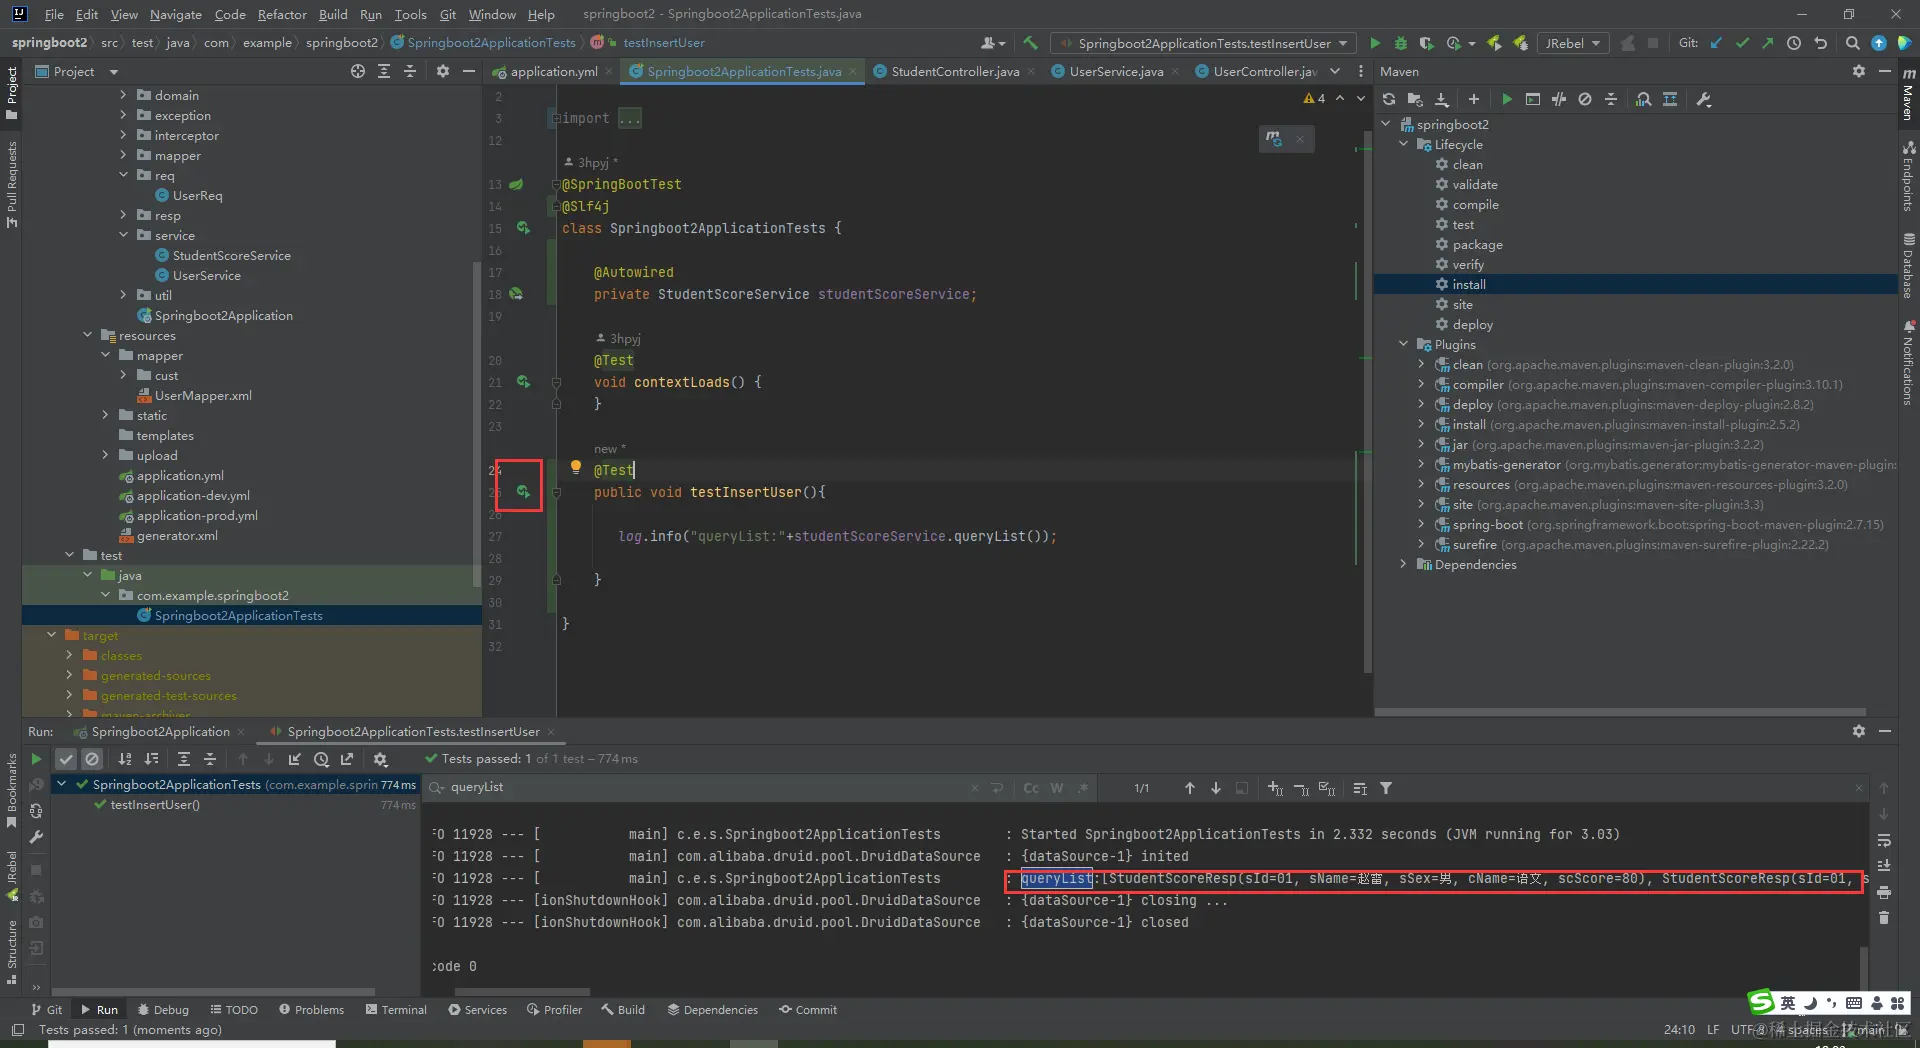1920x1048 pixels.
Task: Click the Debug bug icon in main toolbar
Action: tap(1401, 43)
